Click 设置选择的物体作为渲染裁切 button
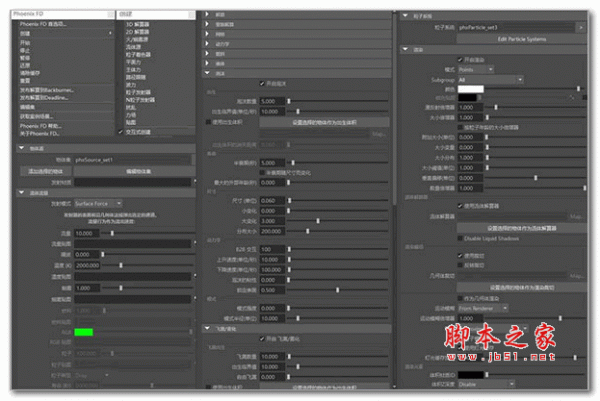Image resolution: width=600 pixels, height=401 pixels. click(x=522, y=287)
